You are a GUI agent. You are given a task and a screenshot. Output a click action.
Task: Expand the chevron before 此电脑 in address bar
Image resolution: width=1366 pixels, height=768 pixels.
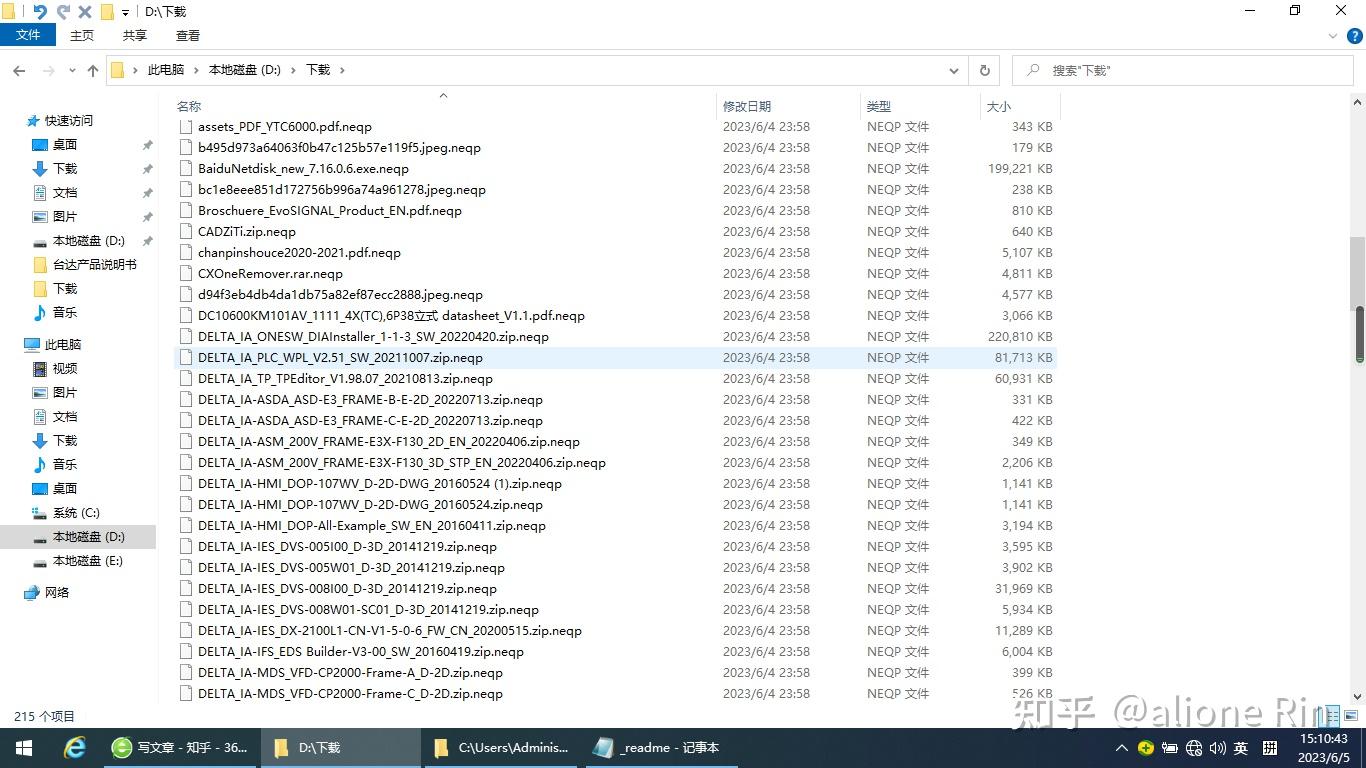tap(135, 70)
